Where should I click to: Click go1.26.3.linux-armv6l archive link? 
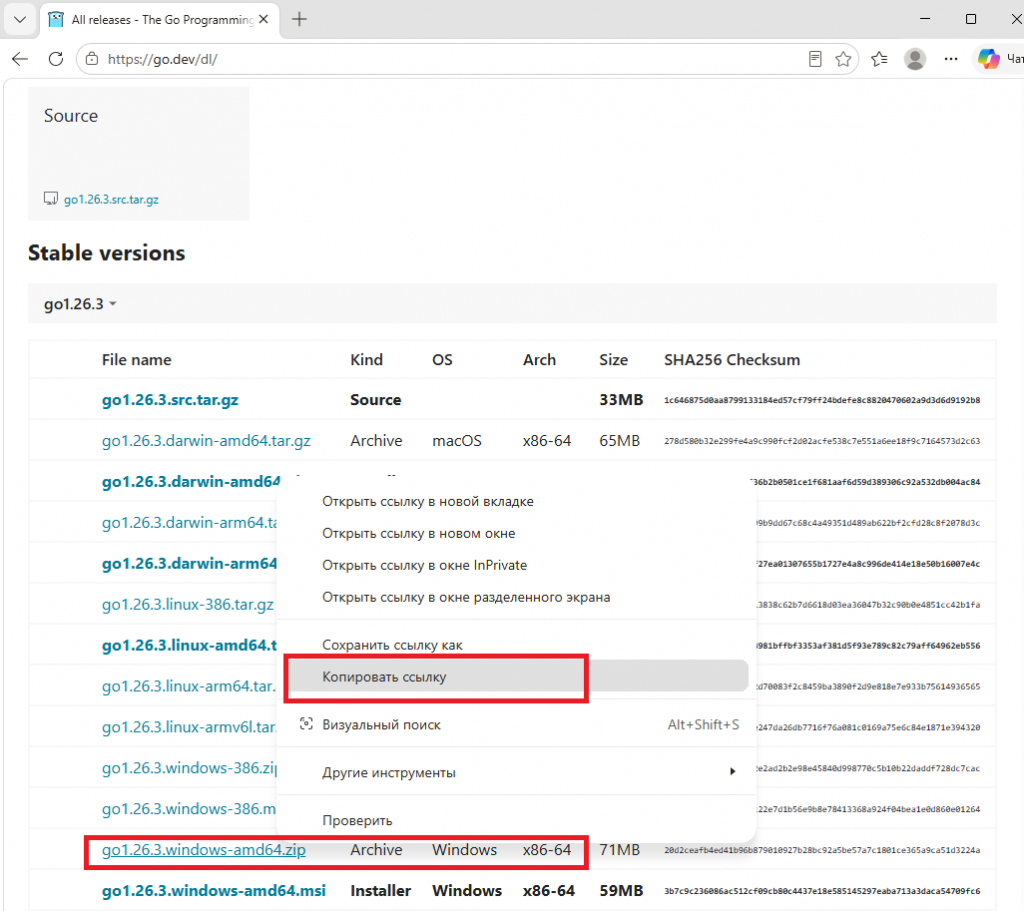pos(188,727)
